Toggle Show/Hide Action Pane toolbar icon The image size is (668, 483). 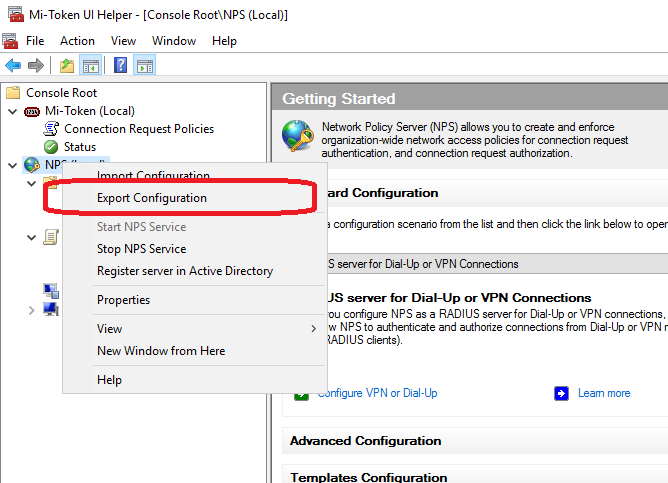145,66
